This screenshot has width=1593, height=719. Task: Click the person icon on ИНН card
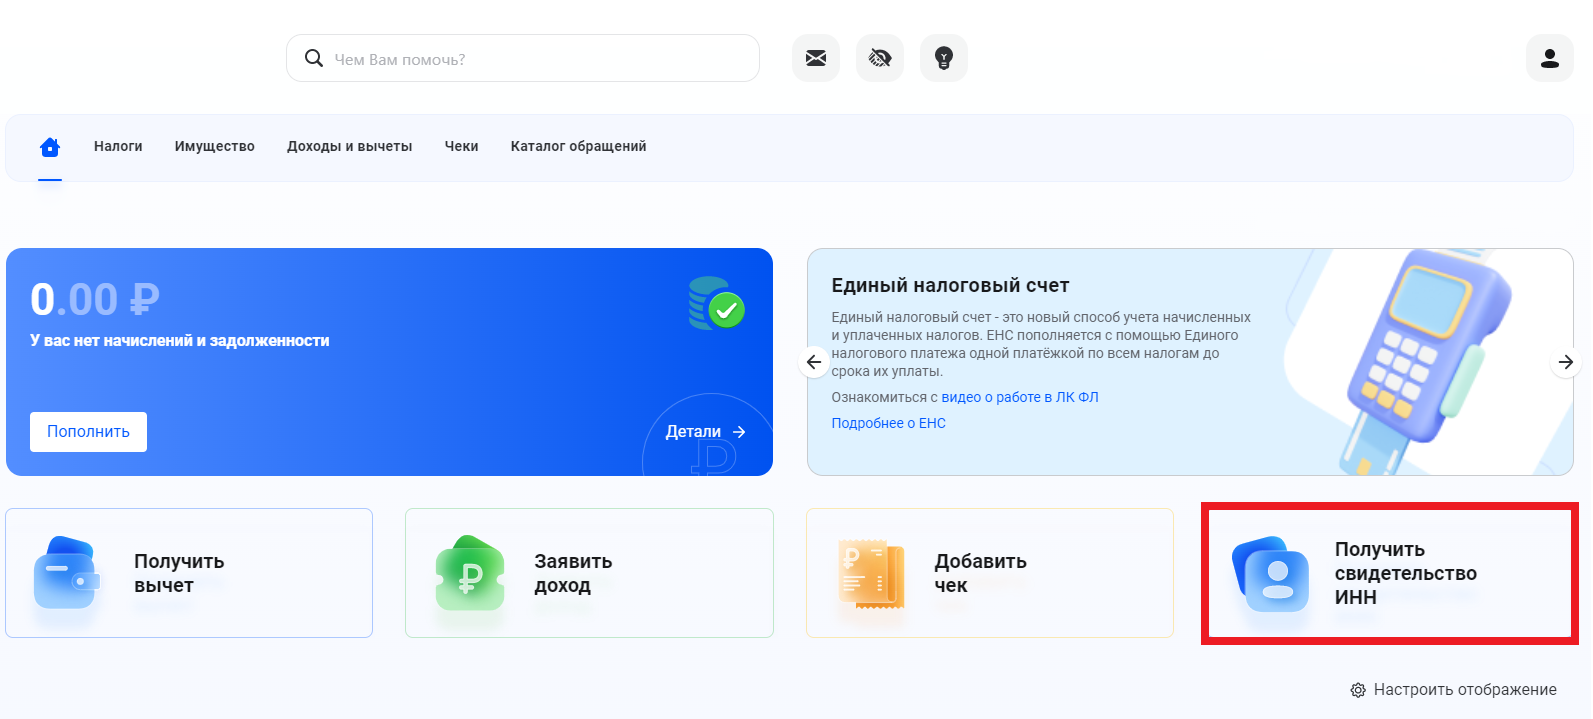point(1271,574)
